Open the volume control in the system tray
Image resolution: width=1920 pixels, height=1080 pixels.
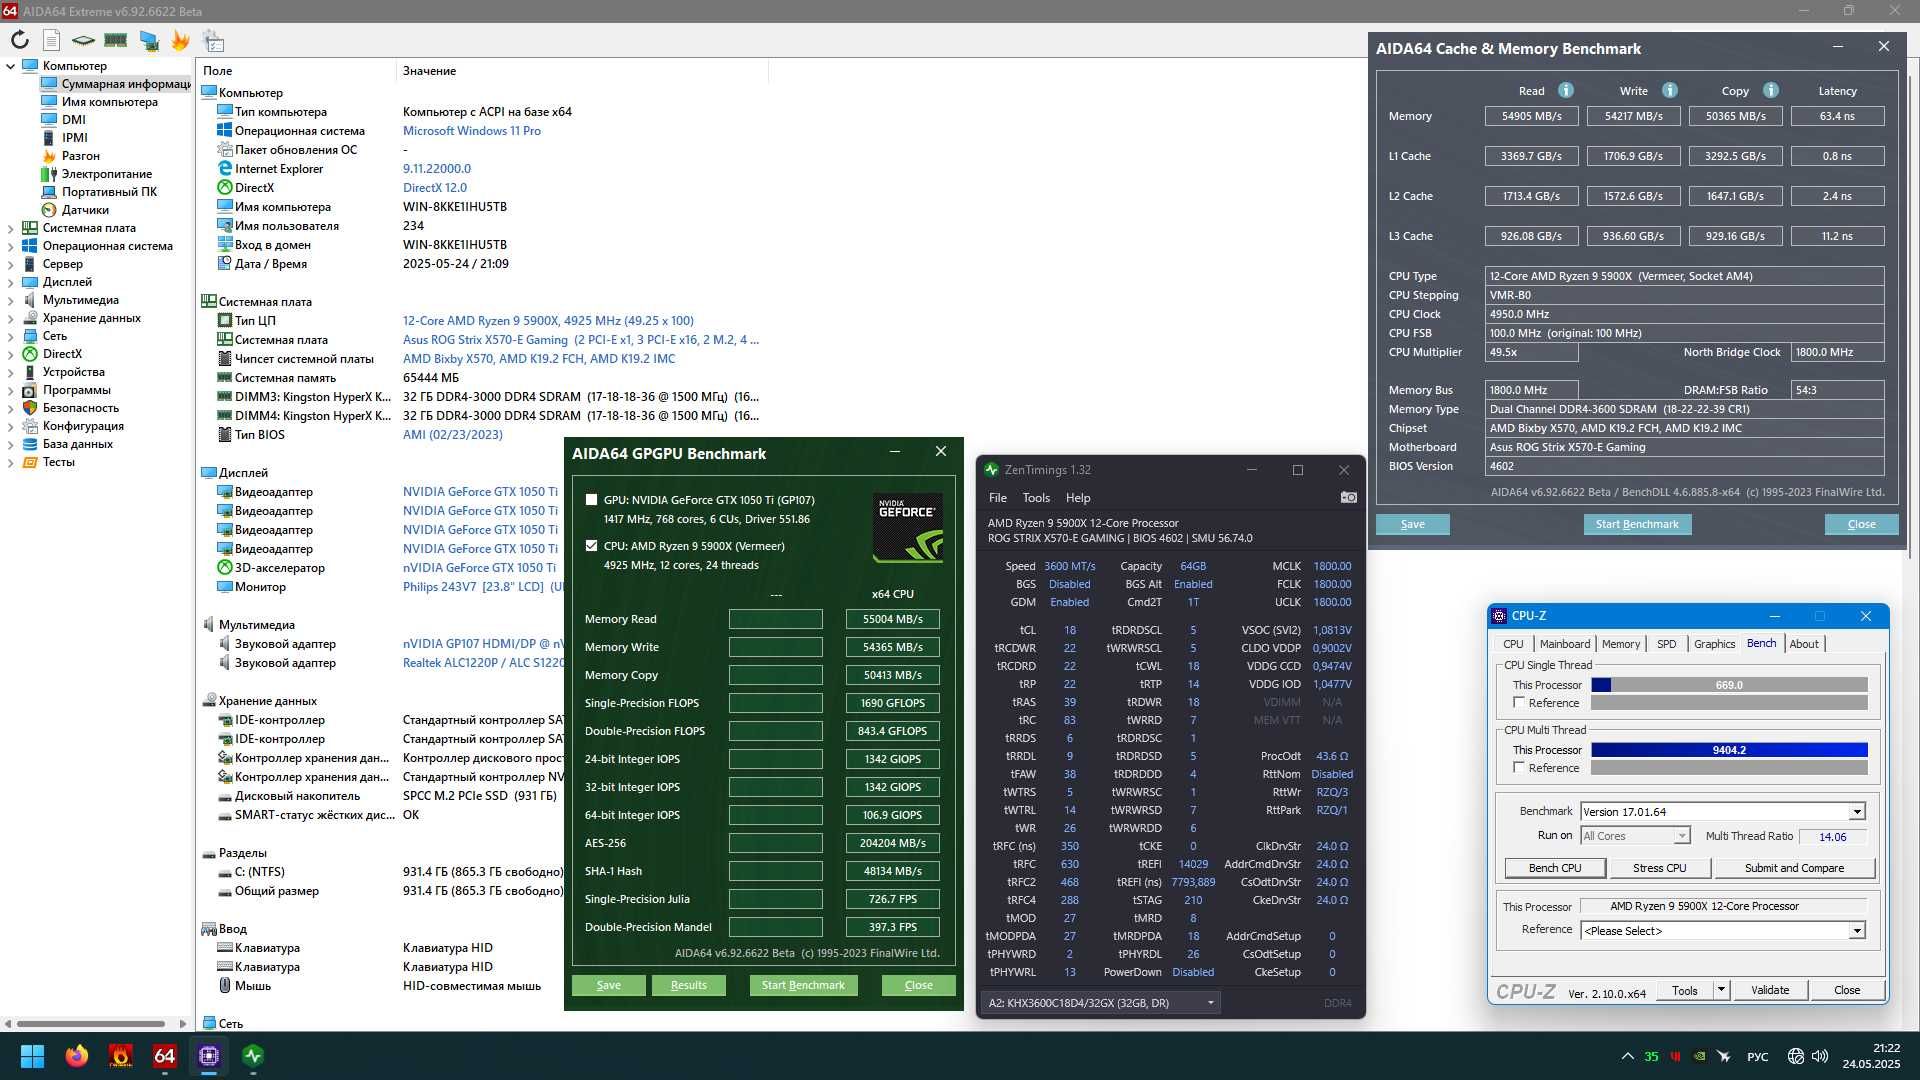(x=1820, y=1056)
